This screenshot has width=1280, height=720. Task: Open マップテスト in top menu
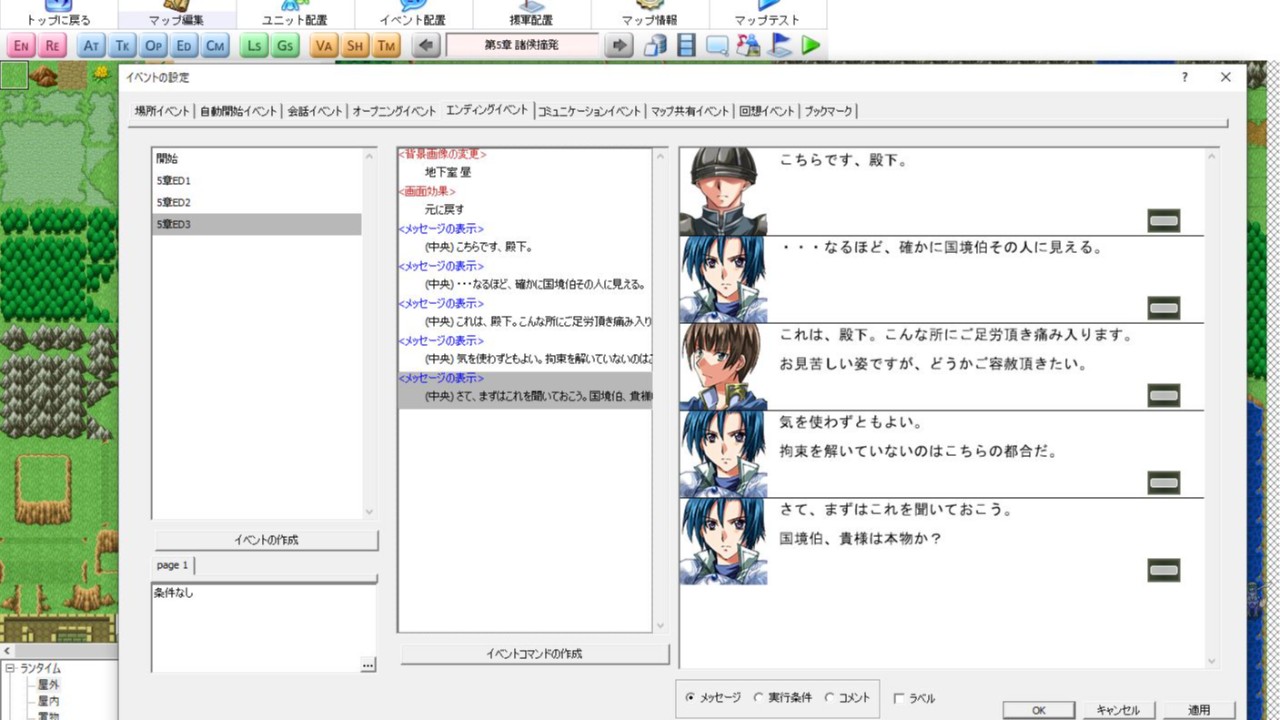[x=767, y=14]
